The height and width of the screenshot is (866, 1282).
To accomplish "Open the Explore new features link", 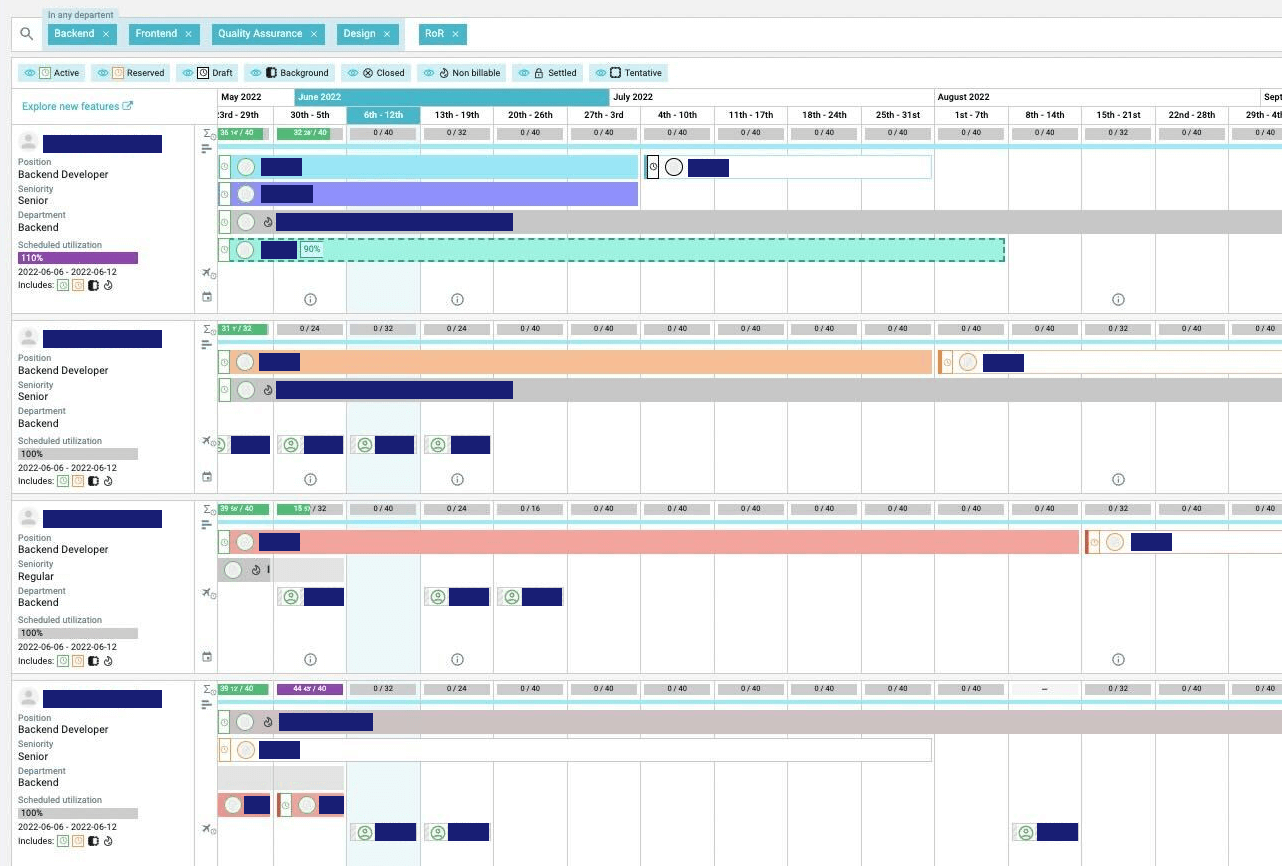I will coord(77,106).
